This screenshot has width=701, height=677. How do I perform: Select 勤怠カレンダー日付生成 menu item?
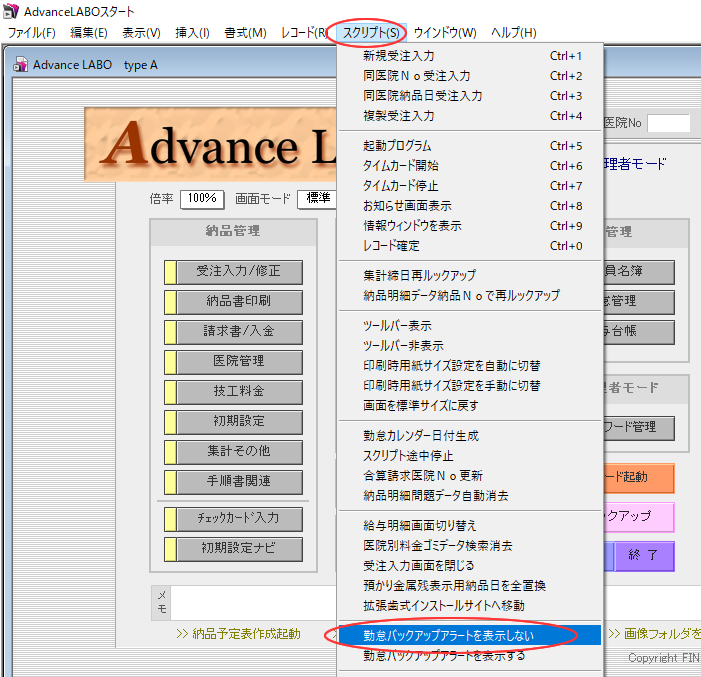469,436
